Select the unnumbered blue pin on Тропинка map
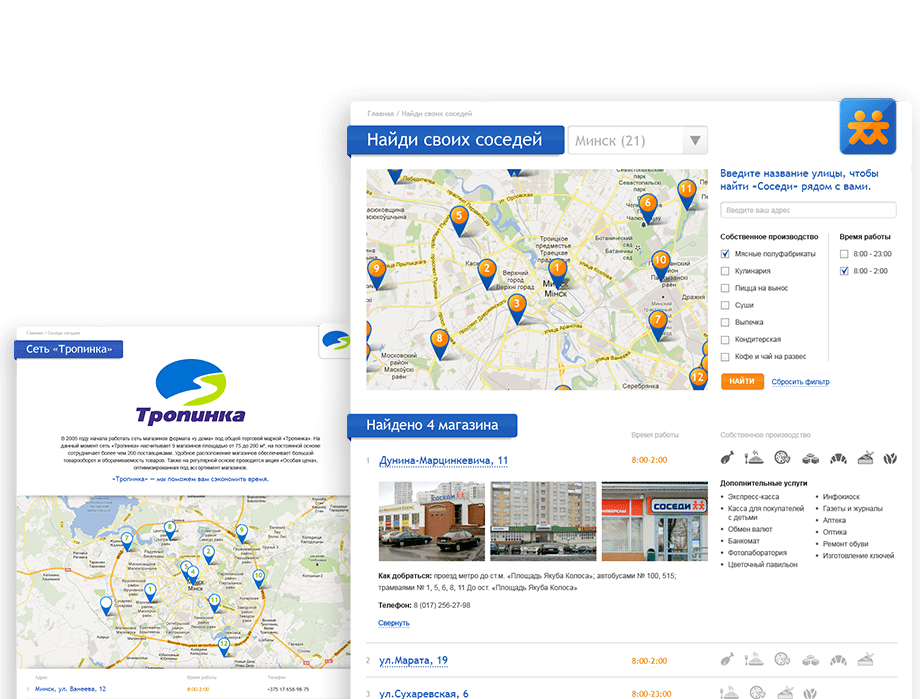This screenshot has height=699, width=920. pos(106,605)
